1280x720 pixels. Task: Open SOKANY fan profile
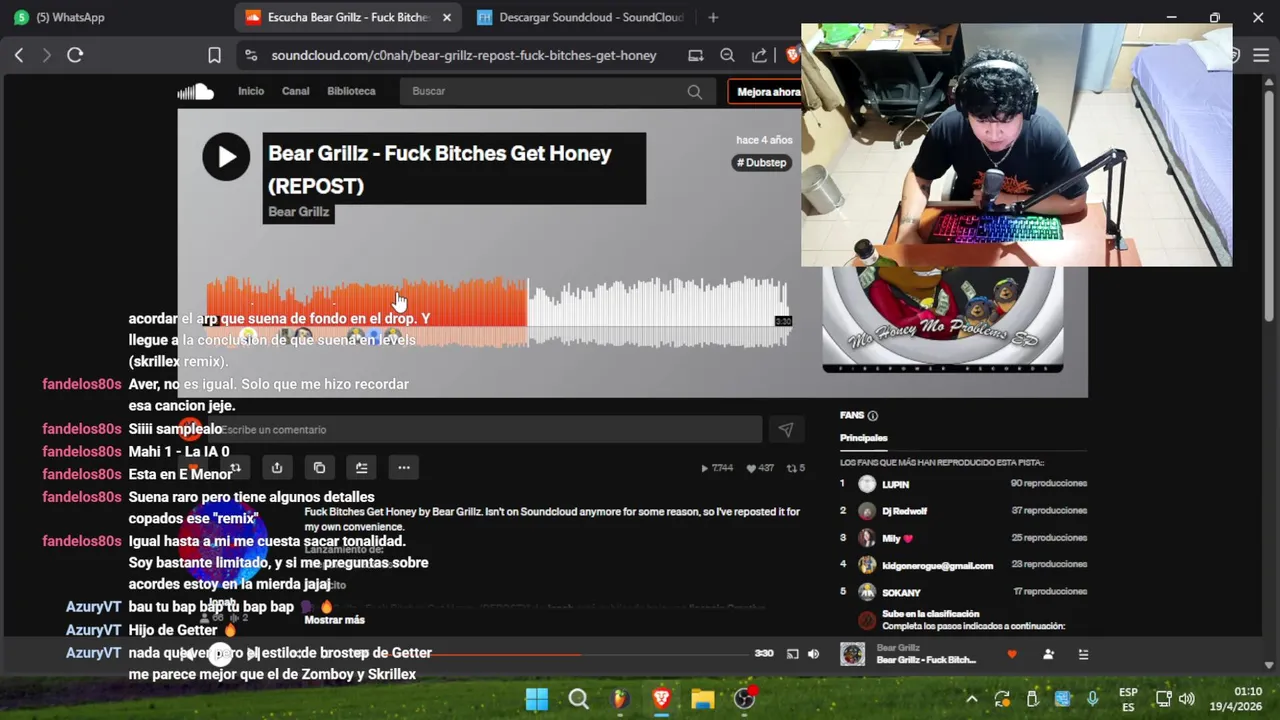pos(901,592)
